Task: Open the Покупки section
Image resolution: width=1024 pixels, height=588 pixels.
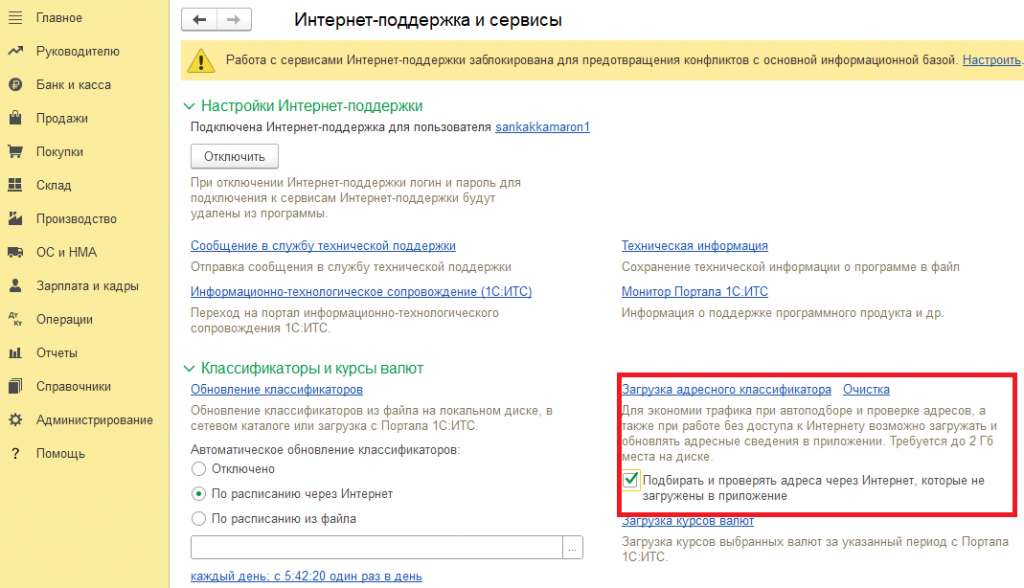Action: click(59, 152)
